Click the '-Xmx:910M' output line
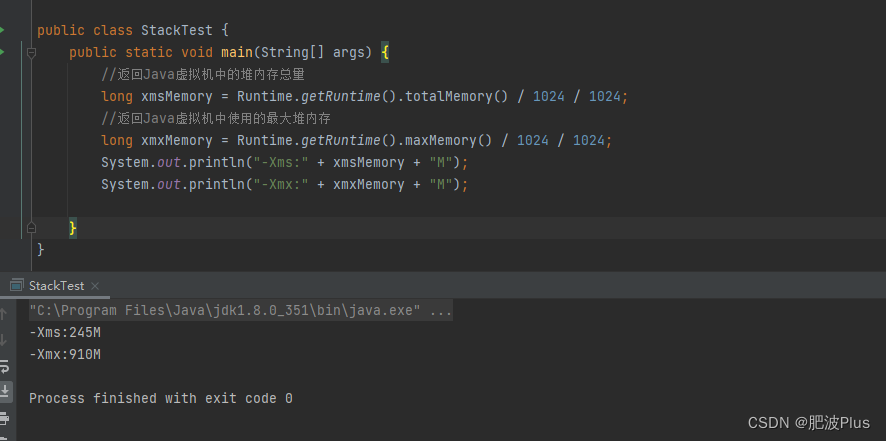Screen dimensions: 886x441 [65, 354]
